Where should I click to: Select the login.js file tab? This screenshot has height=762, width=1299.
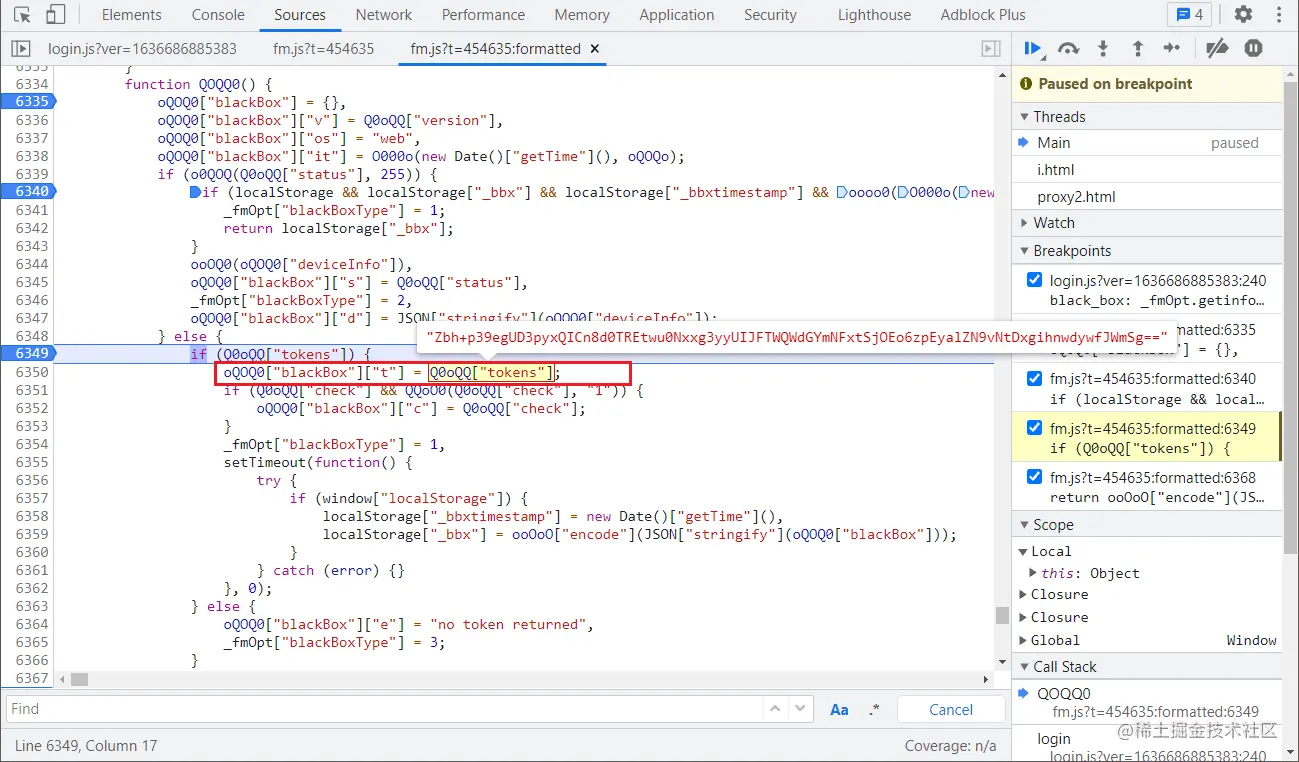click(142, 48)
